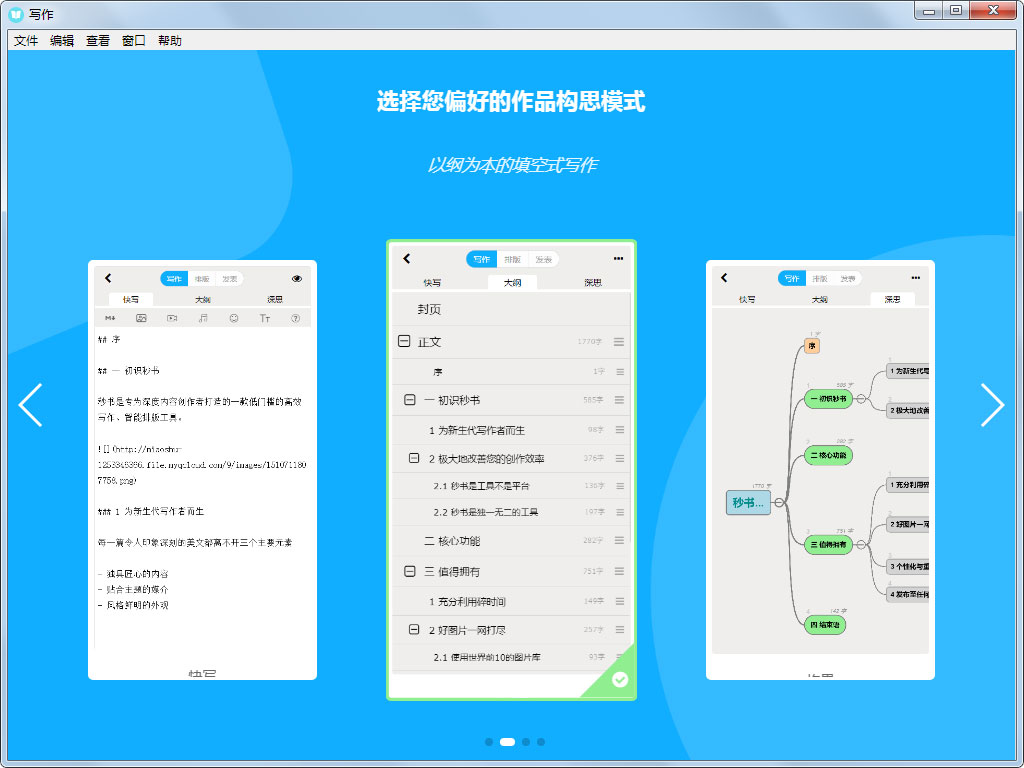1024x768 pixels.
Task: Click the question mark help icon
Action: [x=295, y=318]
